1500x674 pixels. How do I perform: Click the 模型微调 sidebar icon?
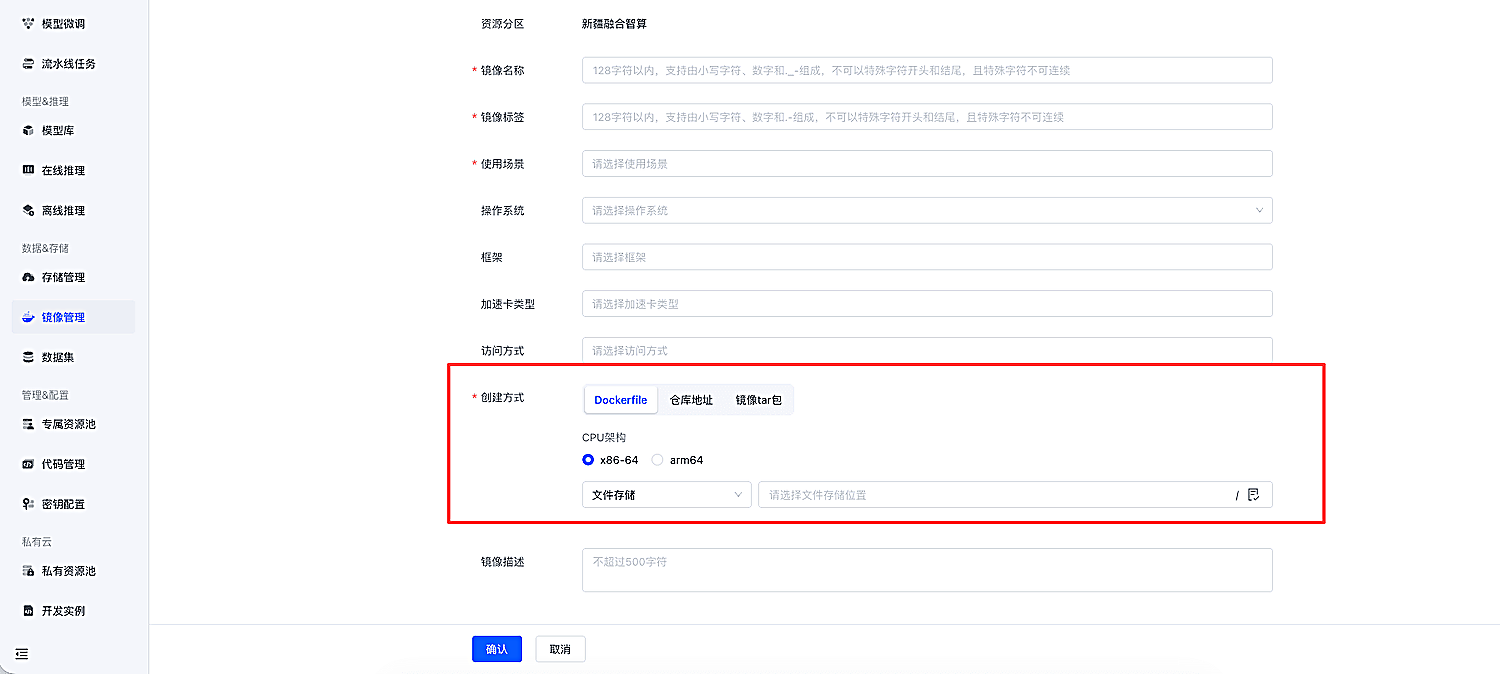(28, 23)
